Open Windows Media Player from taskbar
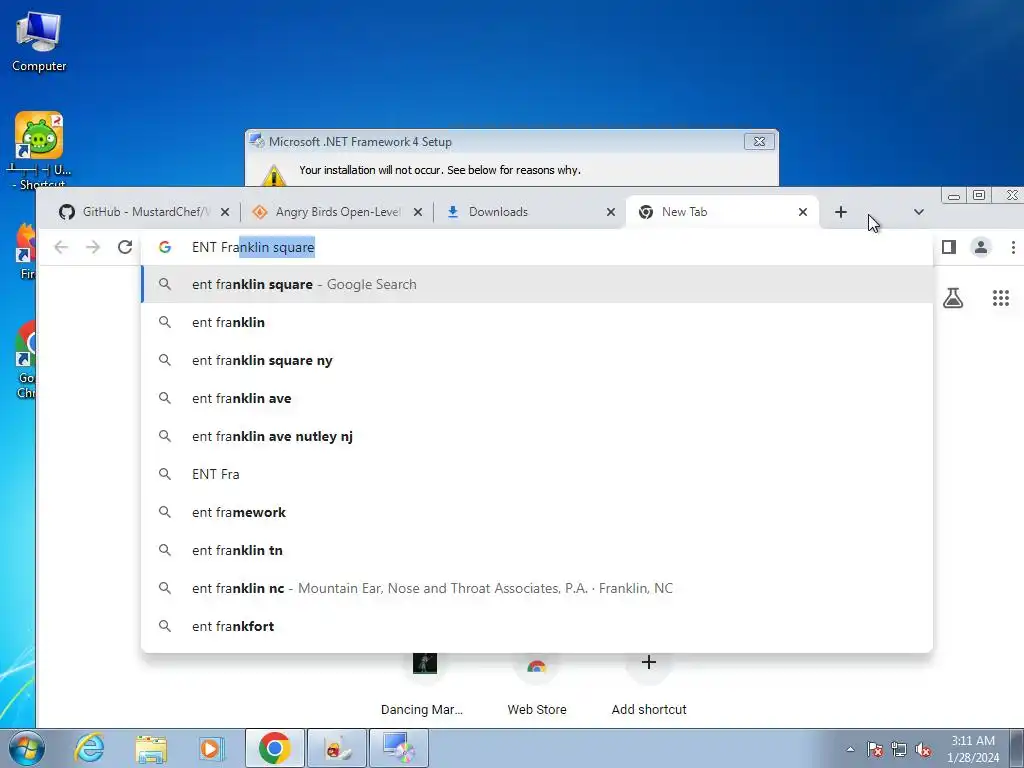The width and height of the screenshot is (1024, 768). [211, 748]
